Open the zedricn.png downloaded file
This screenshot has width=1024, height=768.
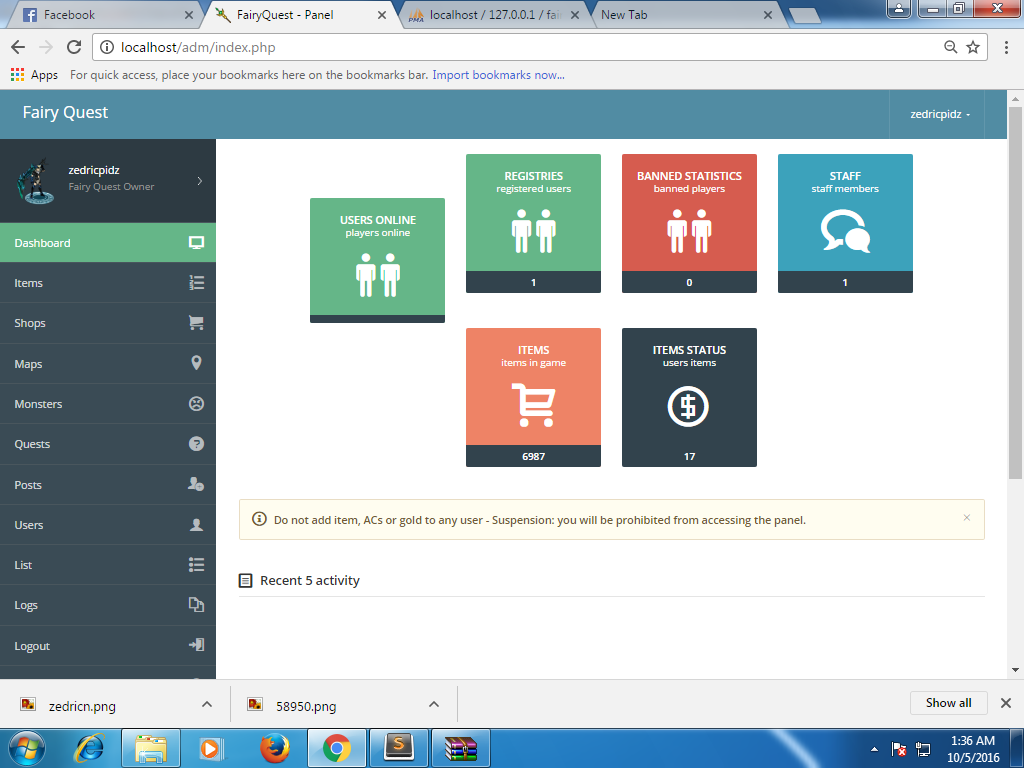point(82,706)
